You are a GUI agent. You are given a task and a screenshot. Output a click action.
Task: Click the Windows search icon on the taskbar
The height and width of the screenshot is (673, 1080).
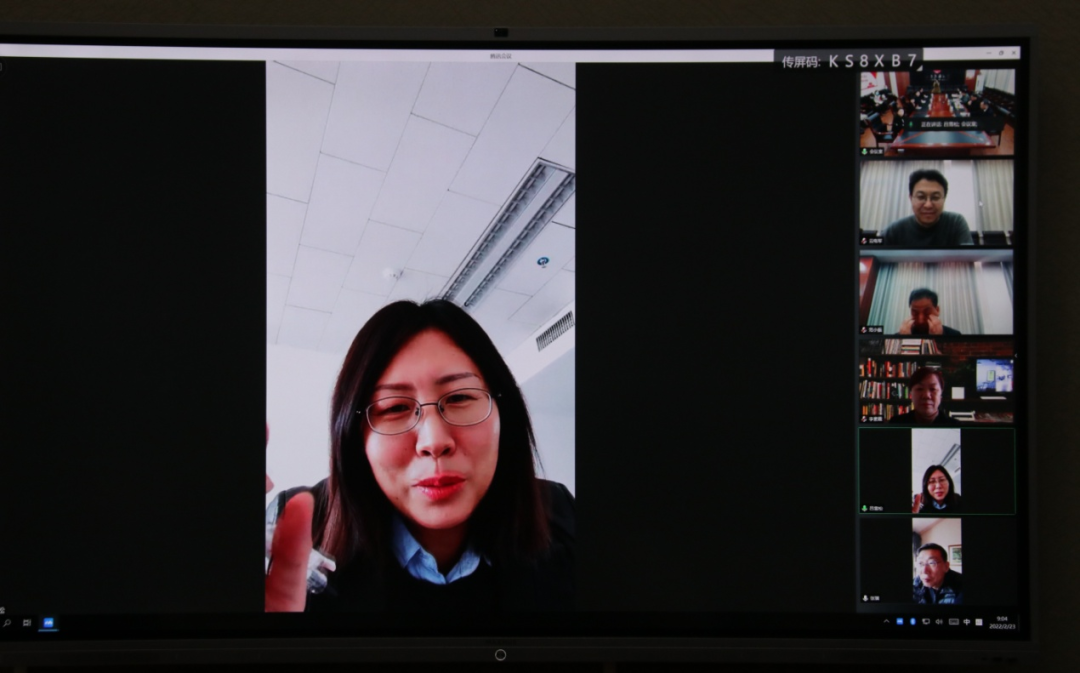click(7, 623)
